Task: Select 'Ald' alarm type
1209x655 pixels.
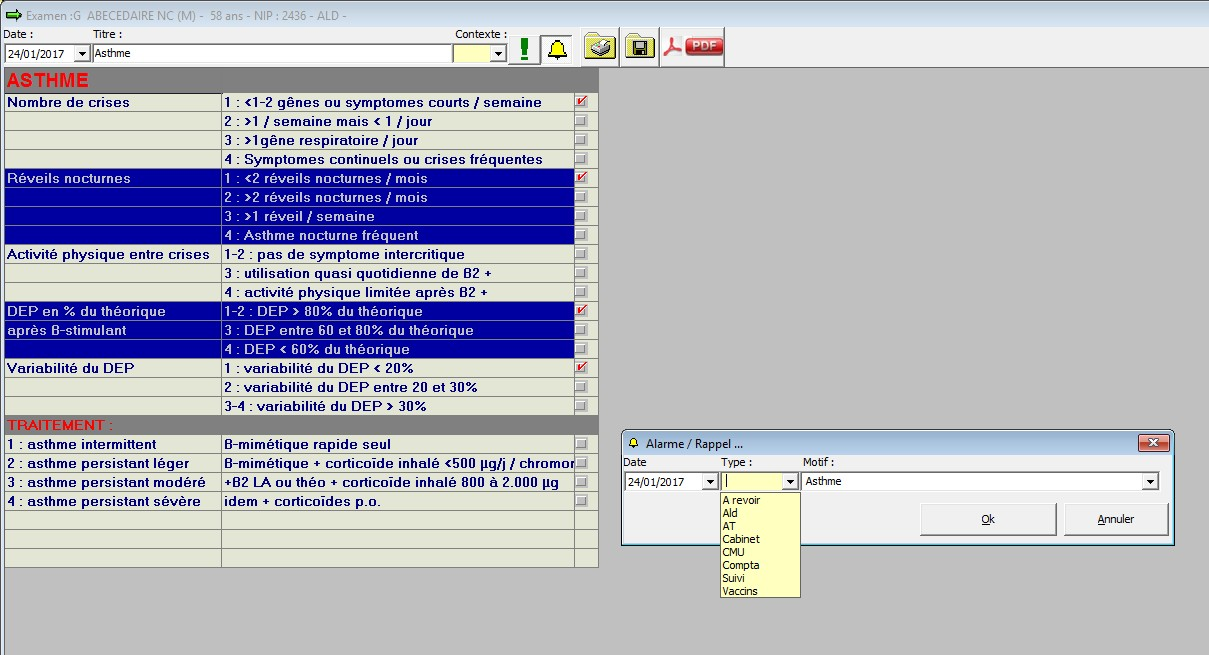Action: coord(760,513)
